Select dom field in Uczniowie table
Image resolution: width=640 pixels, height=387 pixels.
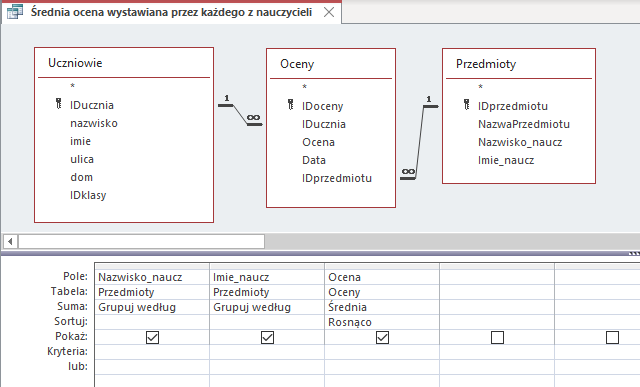pos(82,177)
